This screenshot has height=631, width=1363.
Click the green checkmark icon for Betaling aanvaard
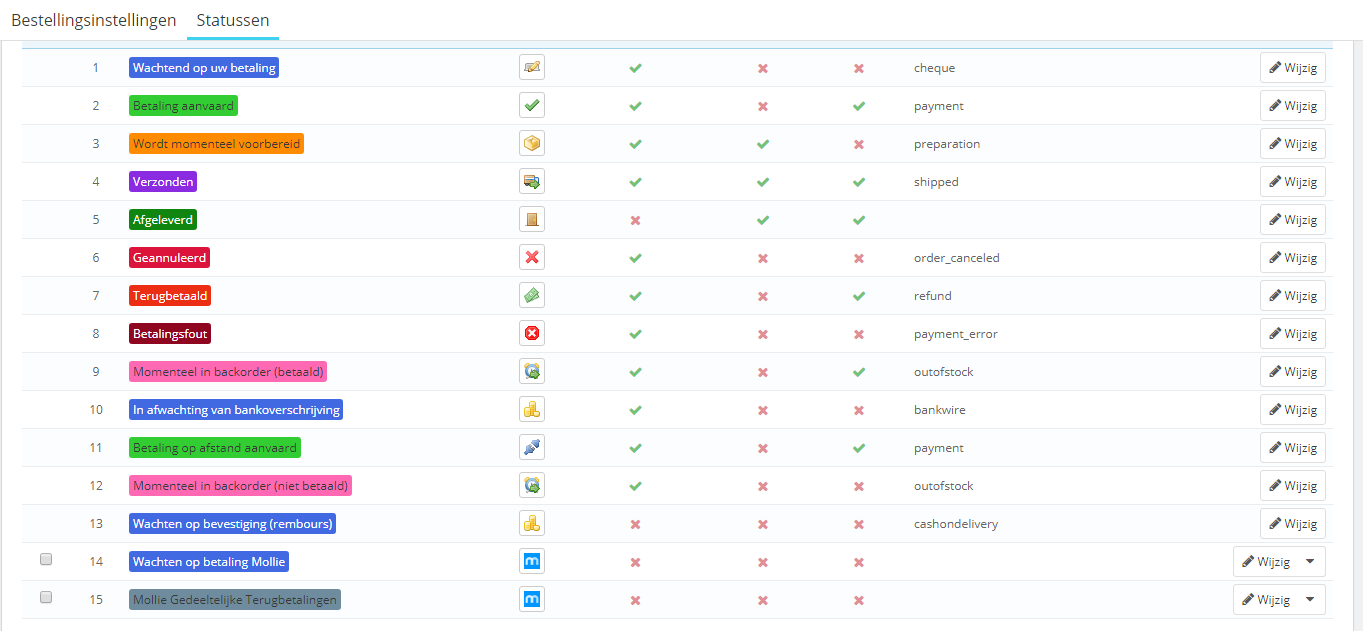tap(532, 106)
